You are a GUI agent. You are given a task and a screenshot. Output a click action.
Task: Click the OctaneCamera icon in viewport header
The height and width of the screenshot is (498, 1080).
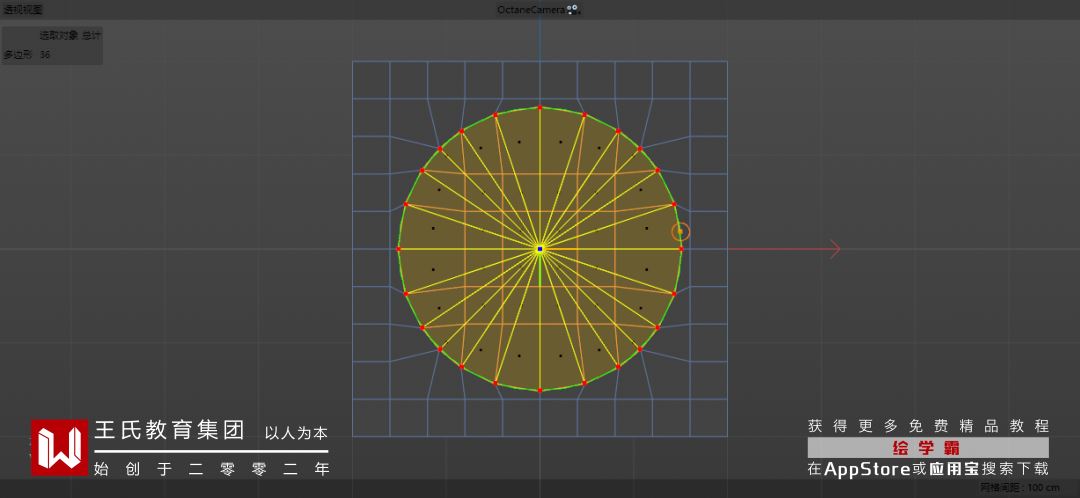pos(574,10)
